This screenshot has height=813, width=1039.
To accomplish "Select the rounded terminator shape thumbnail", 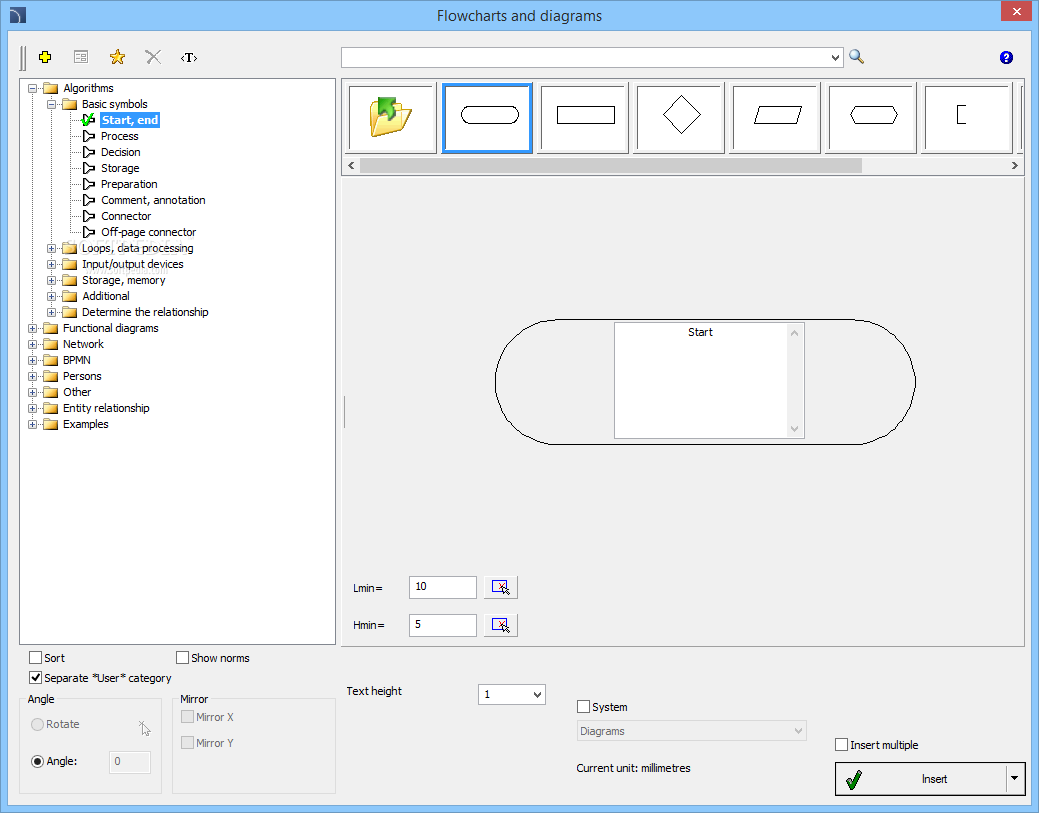I will pyautogui.click(x=487, y=117).
